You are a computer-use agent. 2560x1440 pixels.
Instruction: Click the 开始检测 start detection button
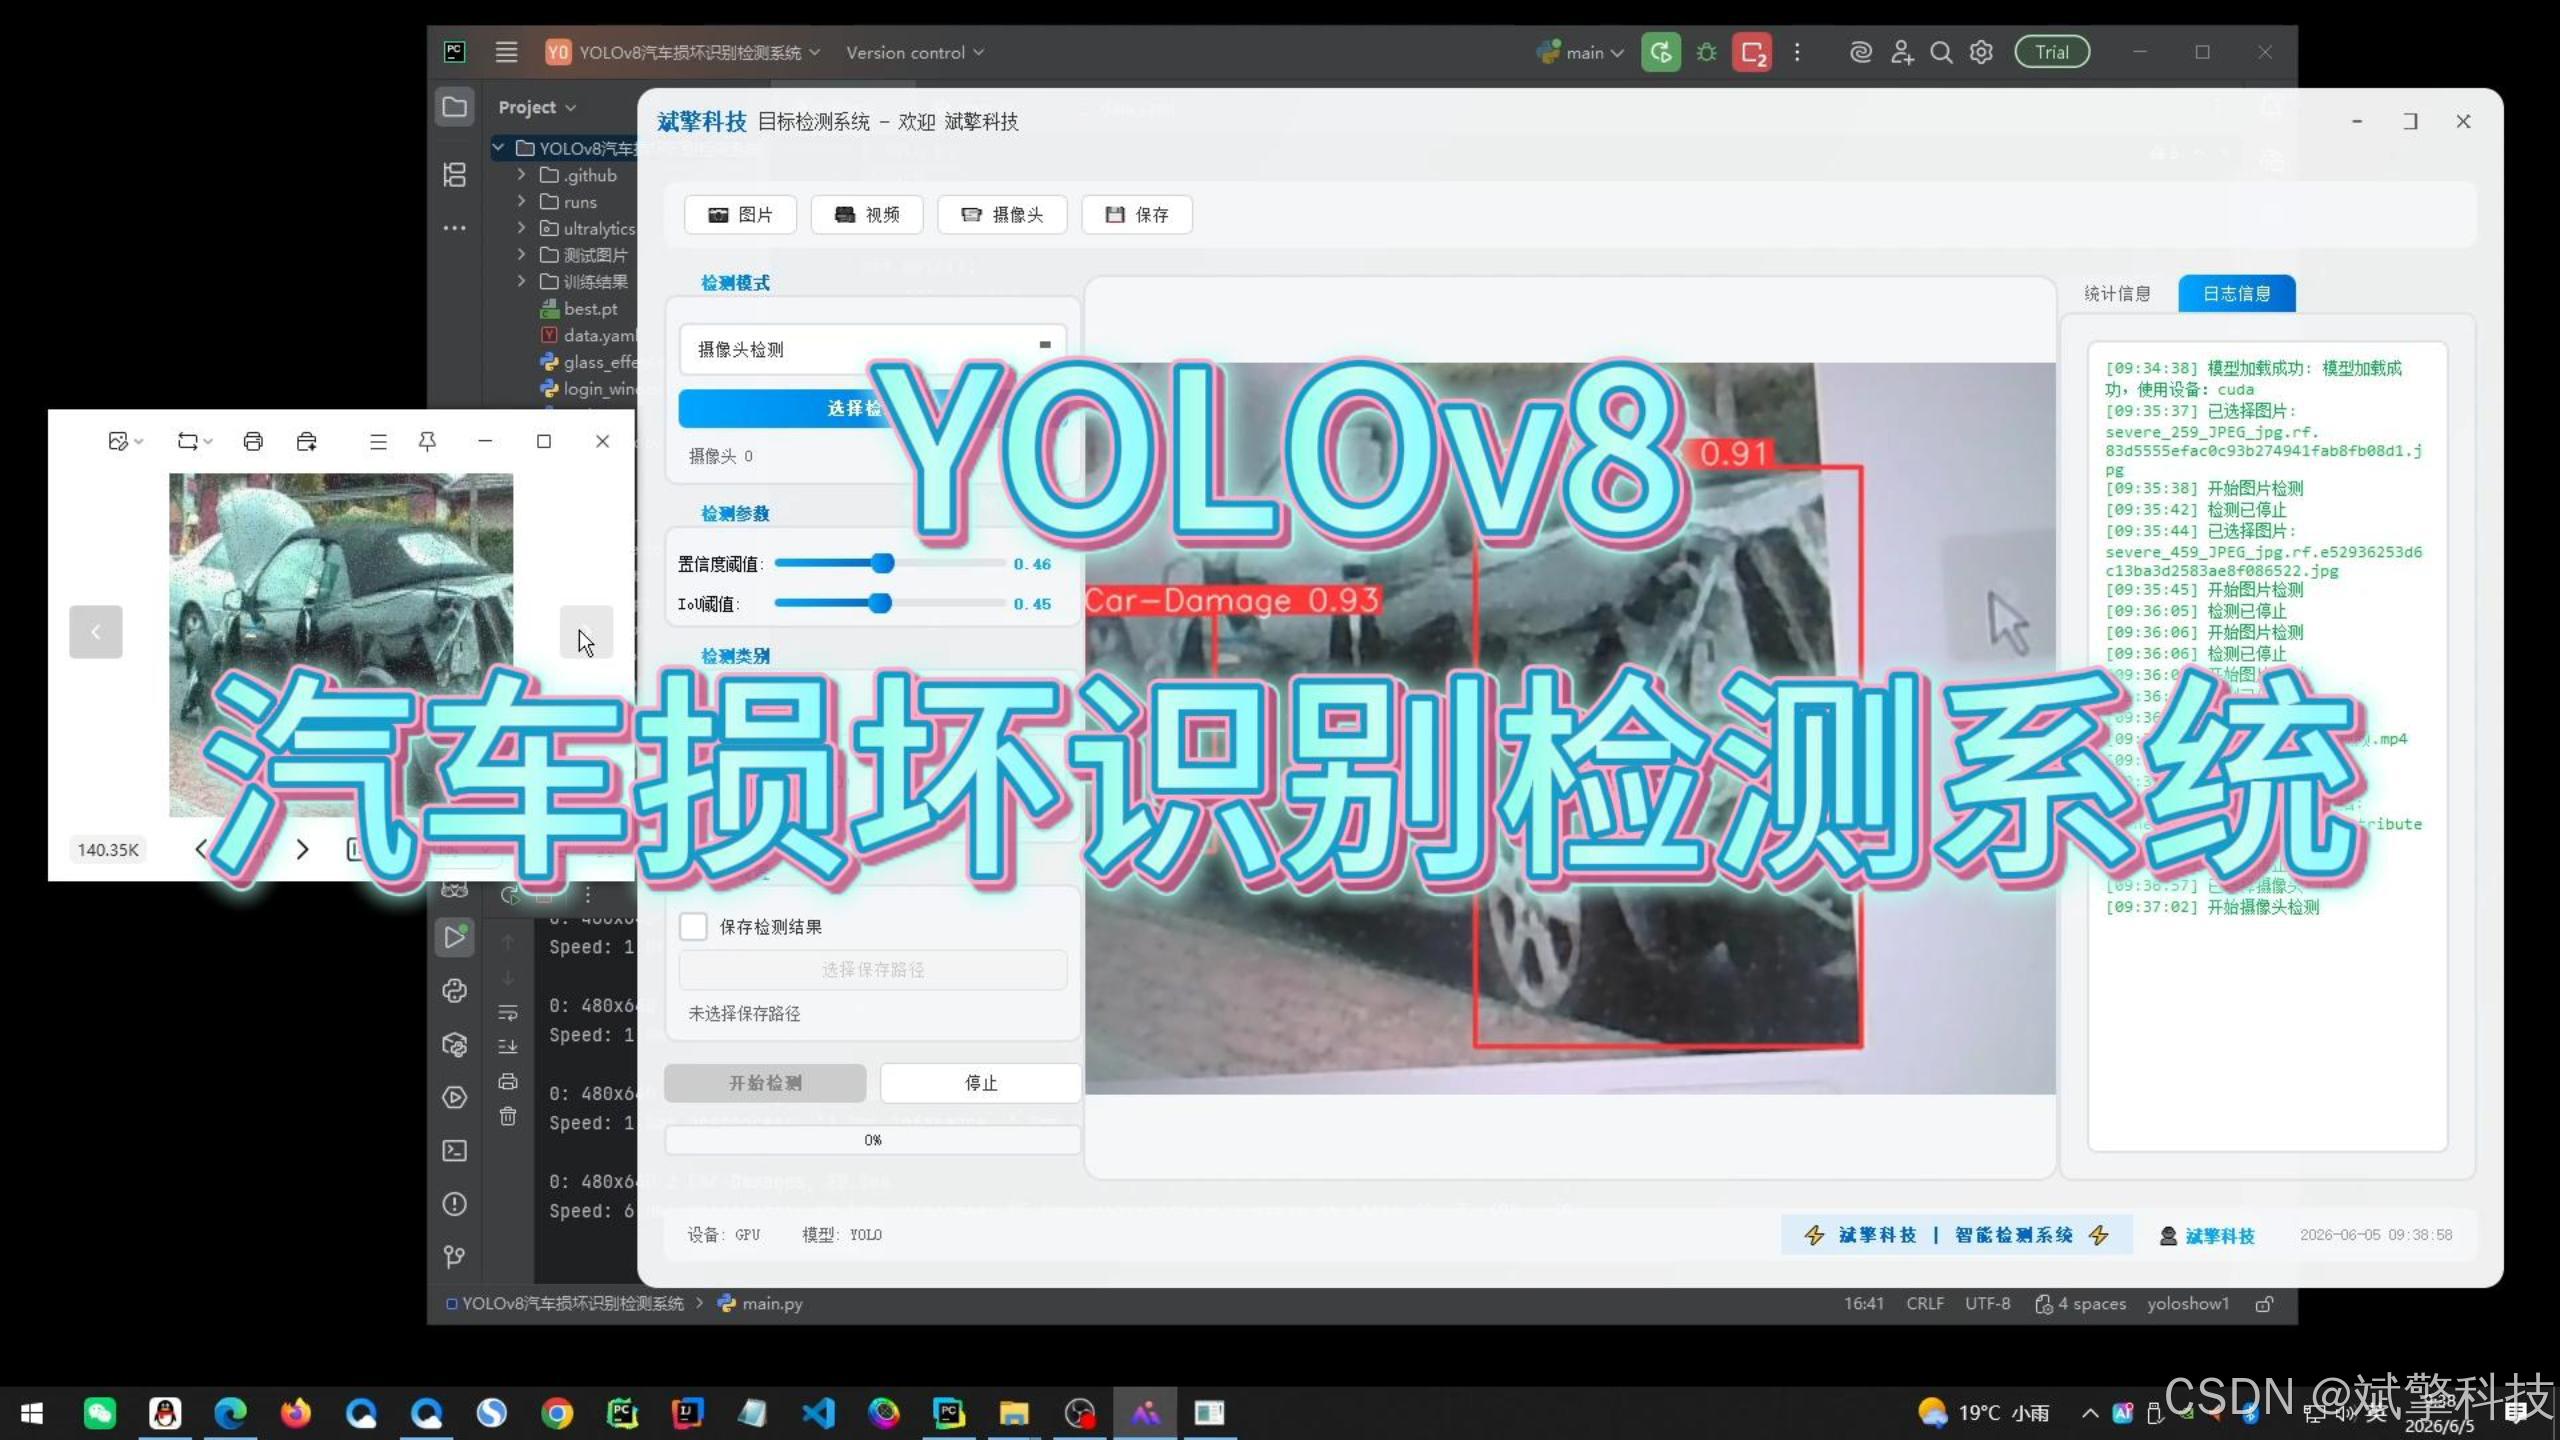point(765,1083)
